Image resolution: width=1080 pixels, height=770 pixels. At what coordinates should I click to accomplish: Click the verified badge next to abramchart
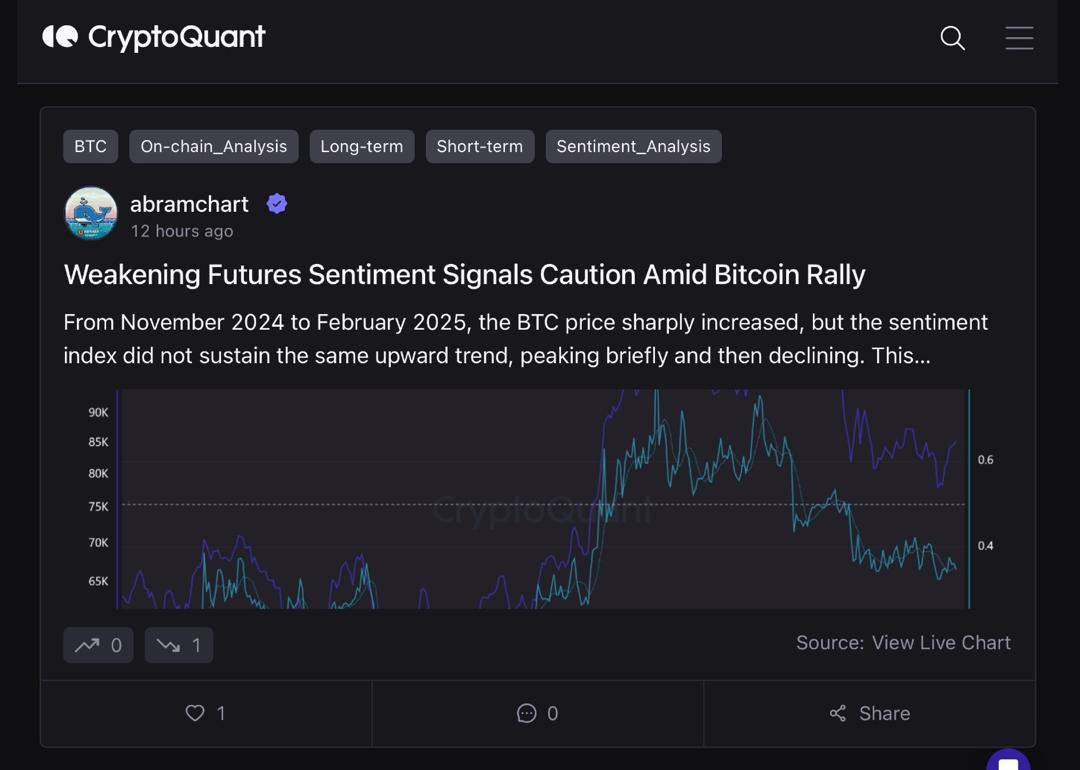(277, 204)
